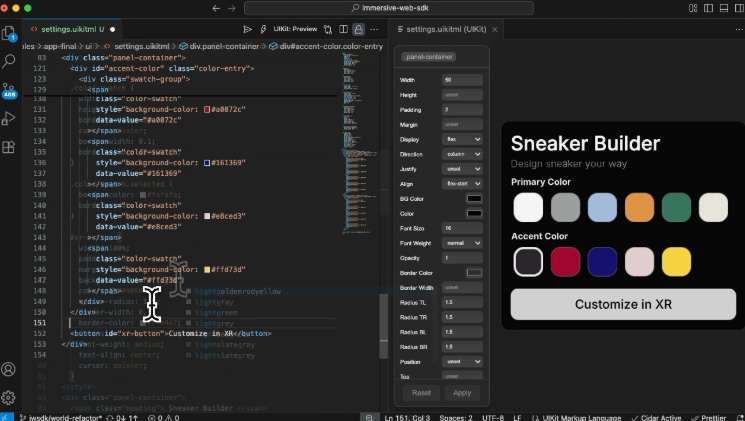Click the Run play icon in editor toolbar
The image size is (745, 421).
pos(247,30)
